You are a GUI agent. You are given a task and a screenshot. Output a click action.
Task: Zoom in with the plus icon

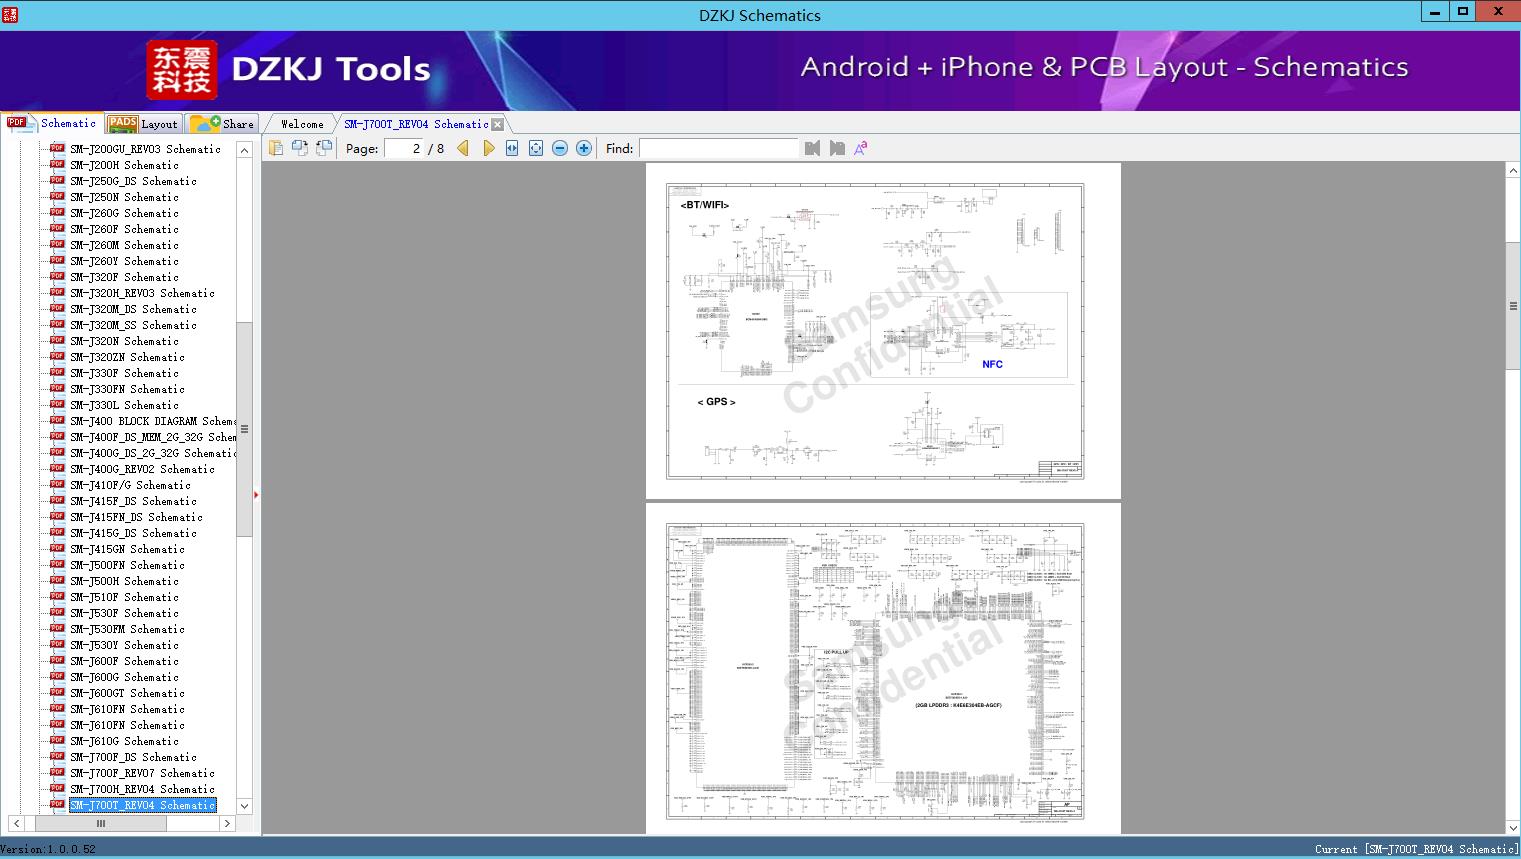pyautogui.click(x=584, y=148)
